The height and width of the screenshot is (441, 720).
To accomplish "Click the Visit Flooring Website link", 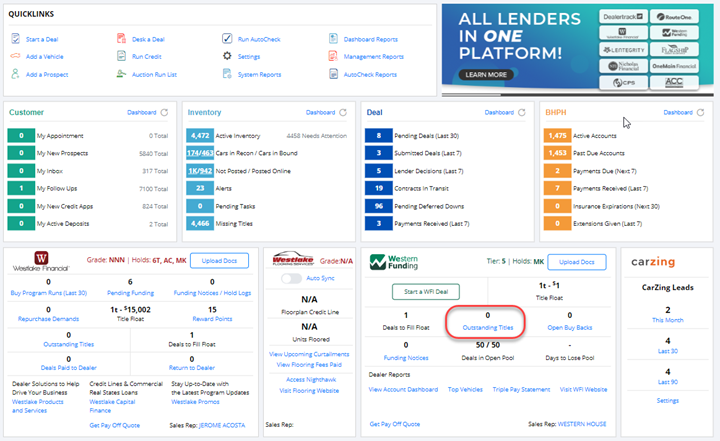I will 309,391.
